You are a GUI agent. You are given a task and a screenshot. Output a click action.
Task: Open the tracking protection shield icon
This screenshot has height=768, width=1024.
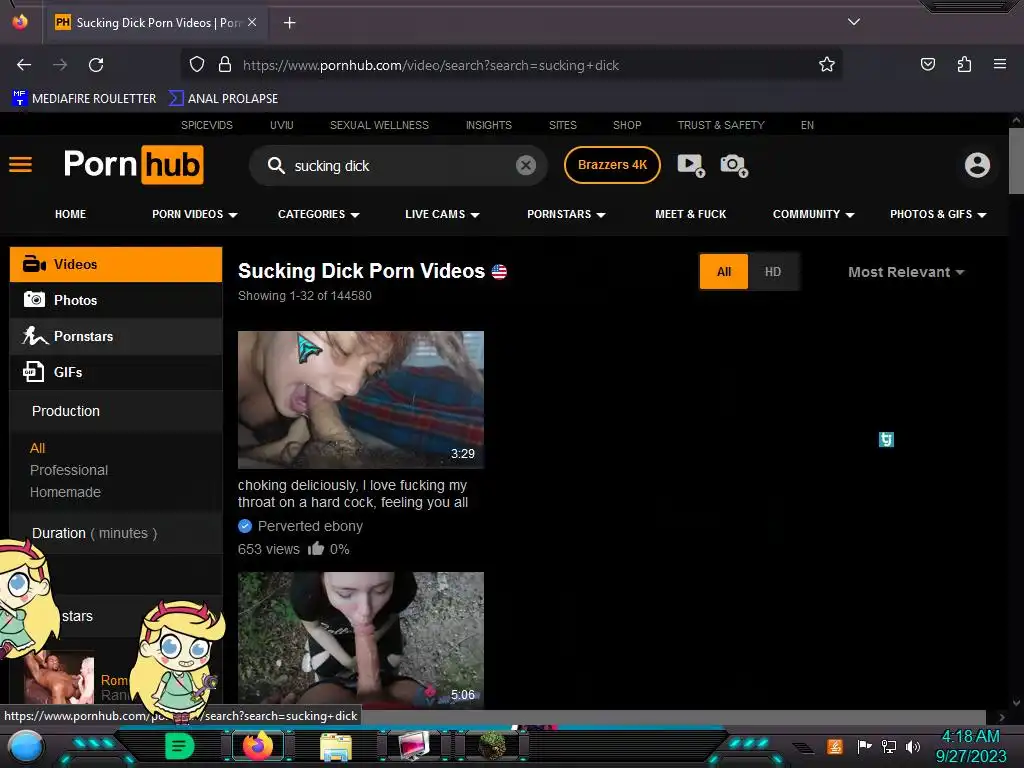(197, 64)
